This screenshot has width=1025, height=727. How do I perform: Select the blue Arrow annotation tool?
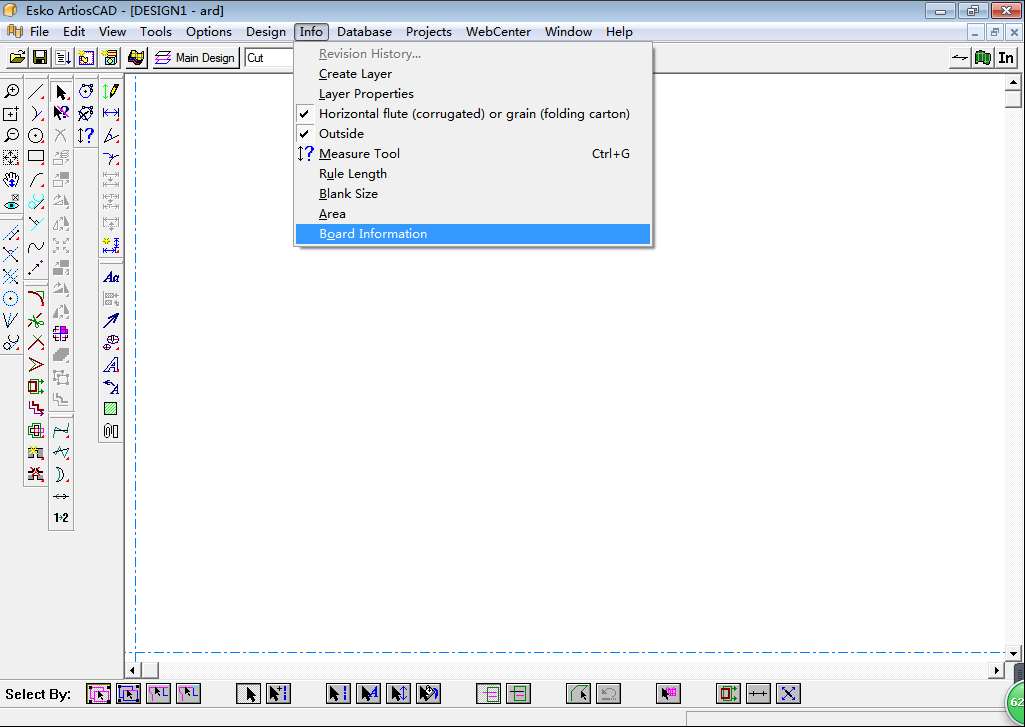coord(111,320)
